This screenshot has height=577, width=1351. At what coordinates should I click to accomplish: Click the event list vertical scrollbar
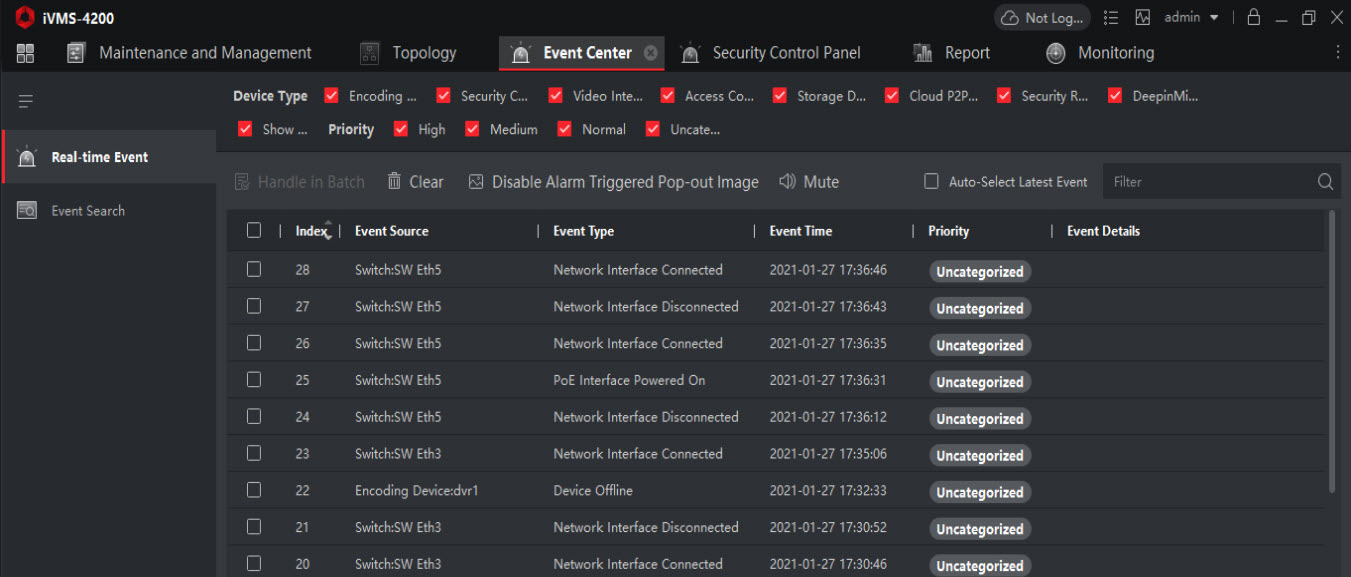(x=1331, y=350)
